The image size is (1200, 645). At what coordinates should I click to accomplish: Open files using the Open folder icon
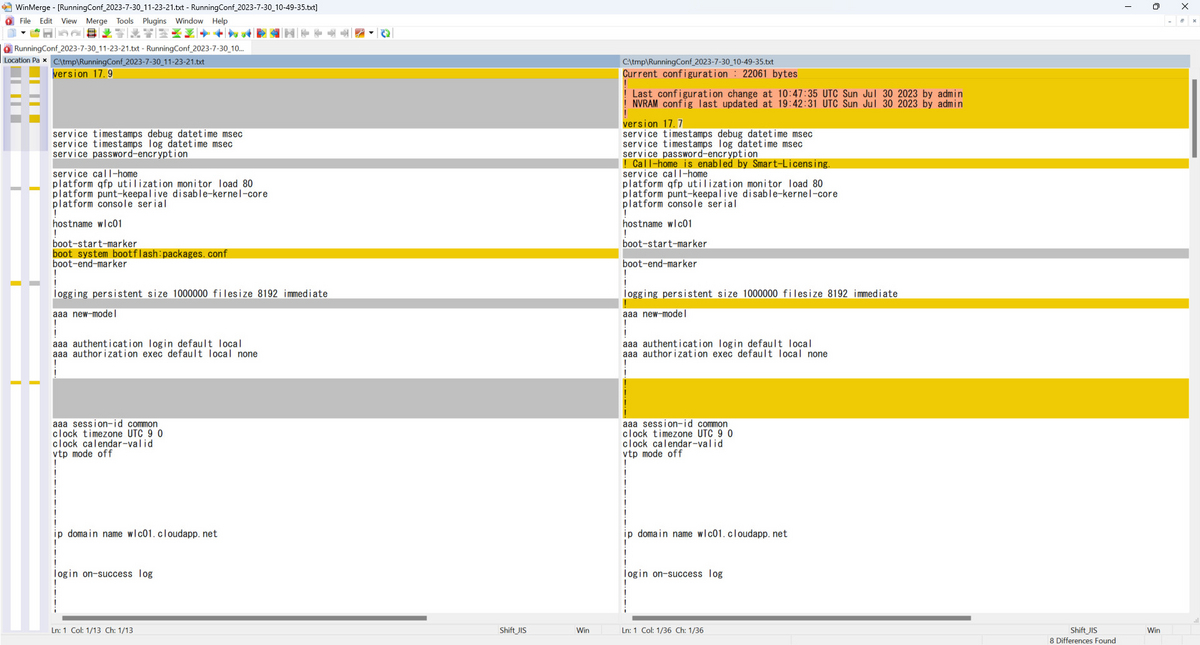pyautogui.click(x=33, y=33)
